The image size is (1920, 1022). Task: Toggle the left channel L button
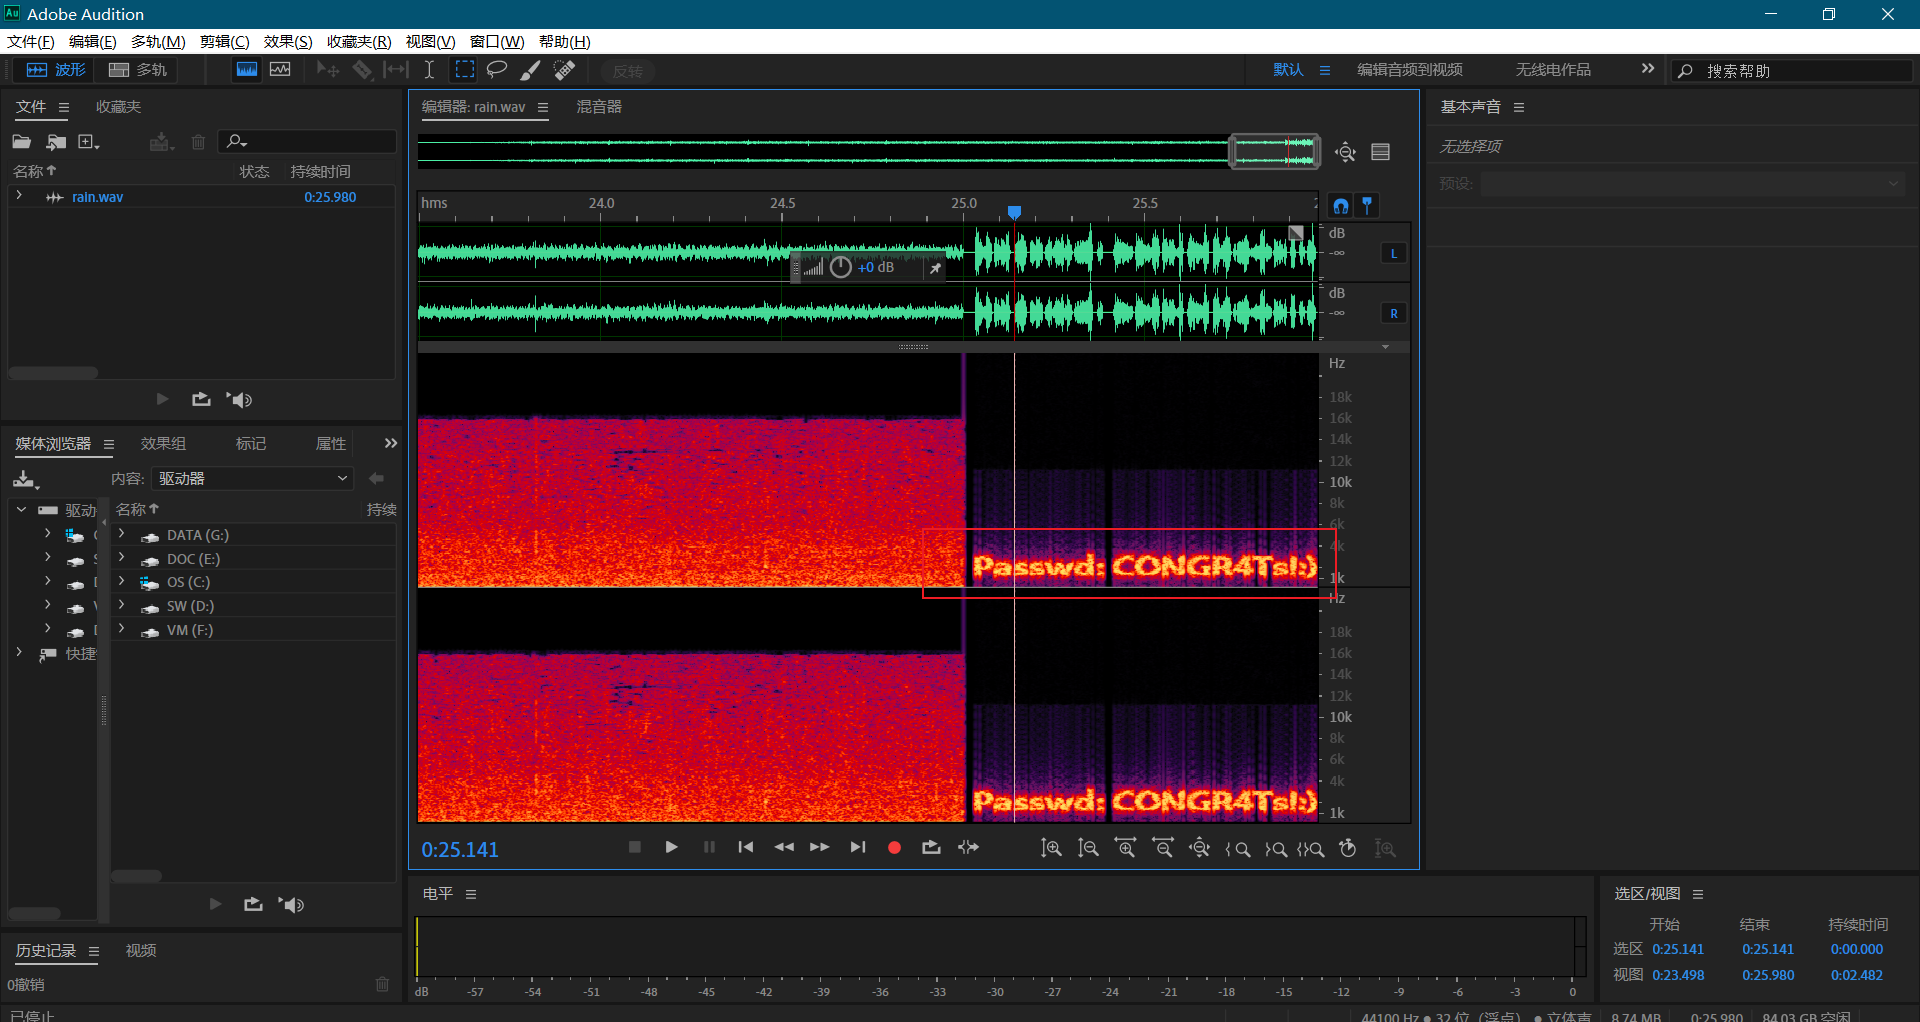tap(1394, 253)
